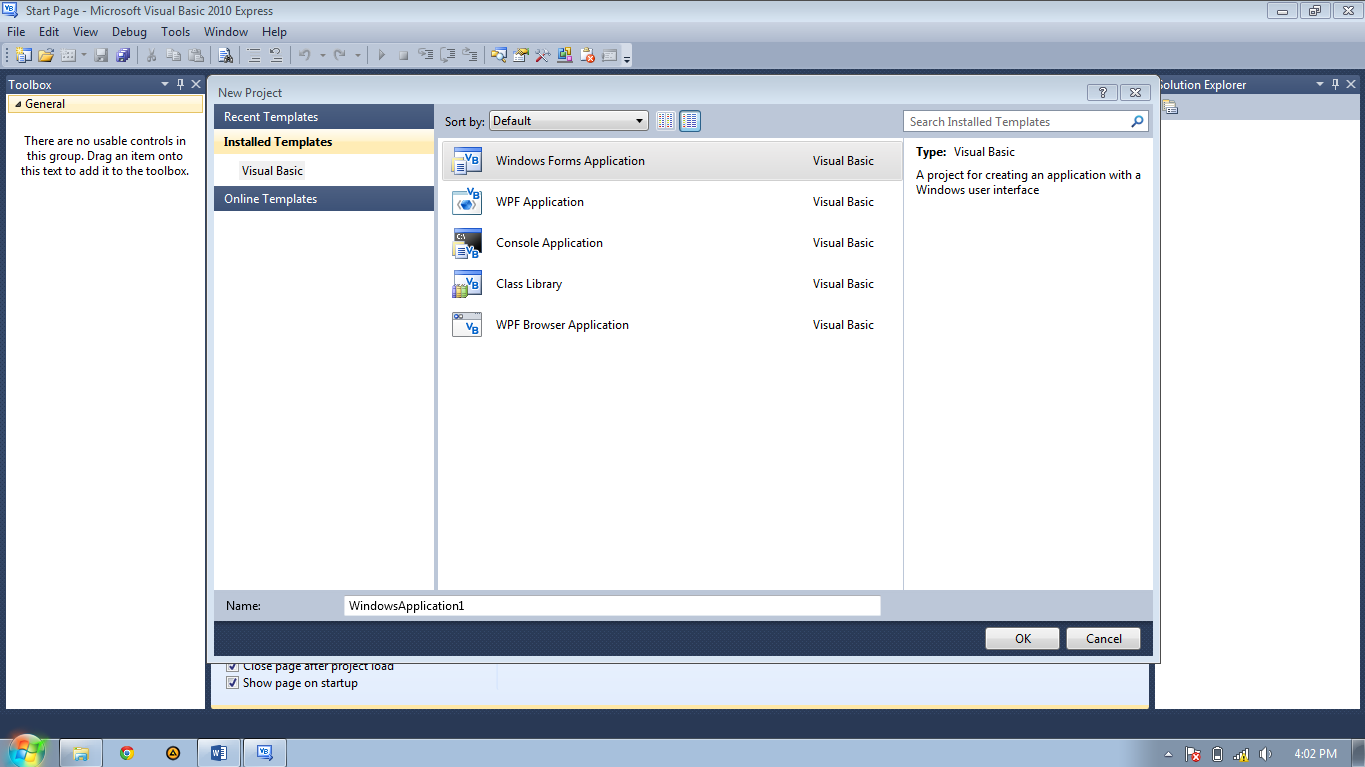Open Solution Explorer from toolbar icon
The image size is (1365, 767).
pyautogui.click(x=498, y=55)
